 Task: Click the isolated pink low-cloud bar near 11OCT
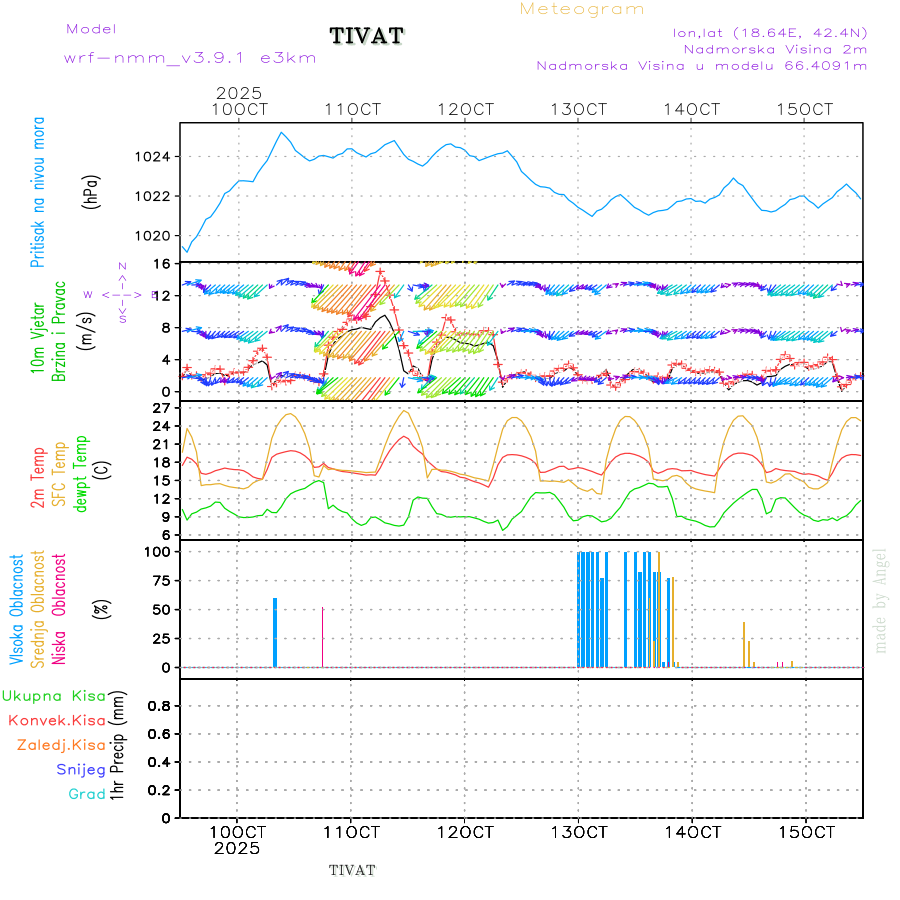(x=322, y=637)
